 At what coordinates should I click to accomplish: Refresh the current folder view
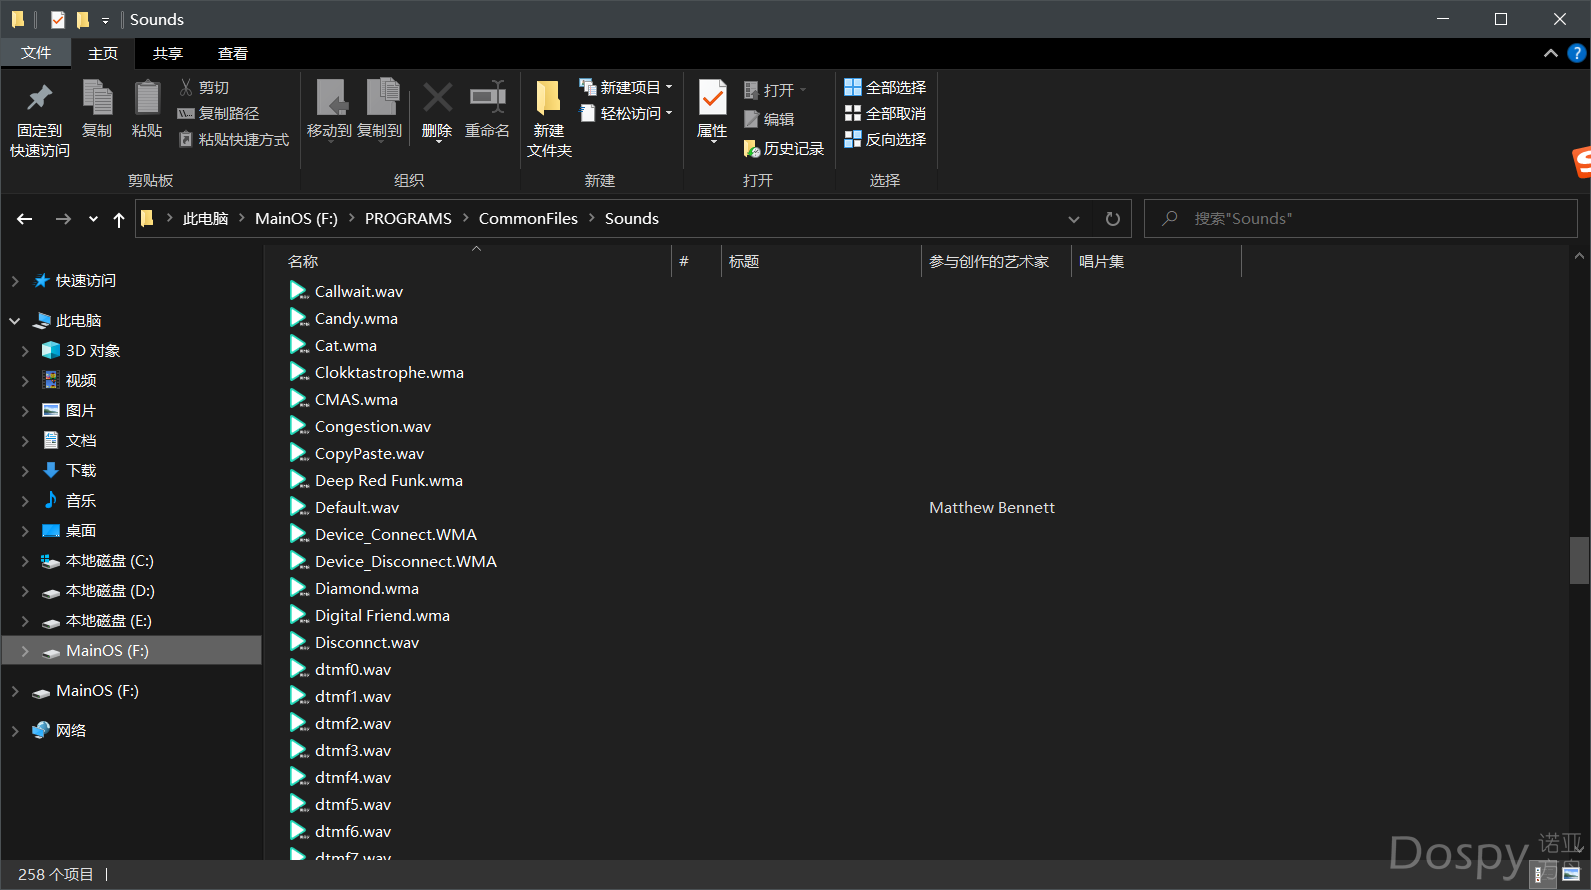(1112, 219)
